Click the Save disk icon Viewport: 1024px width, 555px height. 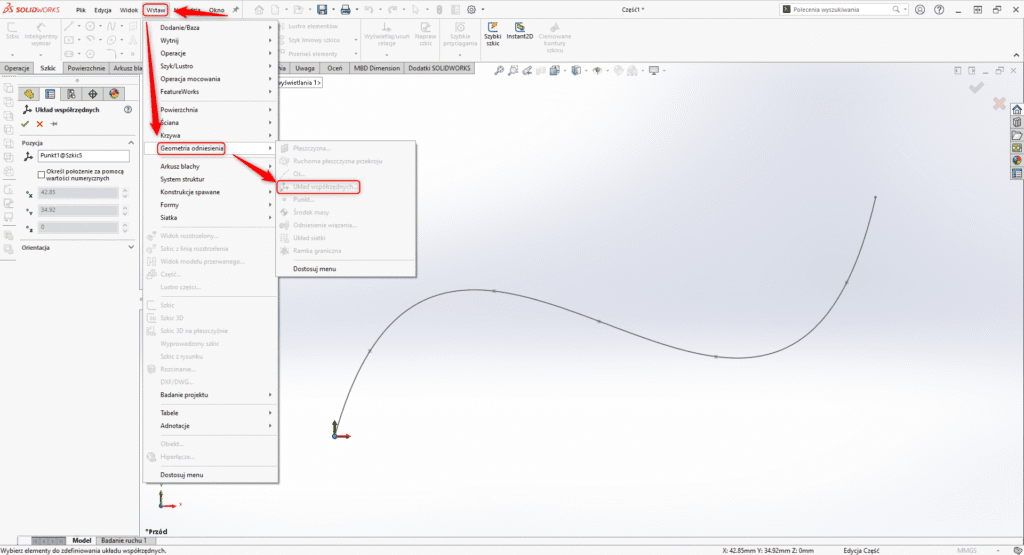322,10
